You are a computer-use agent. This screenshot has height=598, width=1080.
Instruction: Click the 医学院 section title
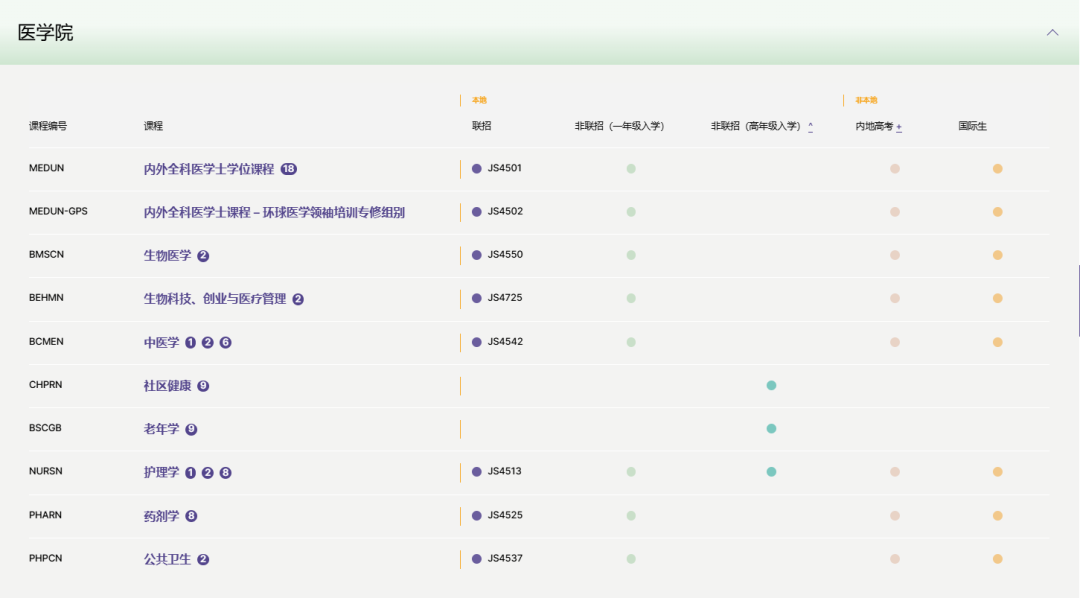point(45,32)
